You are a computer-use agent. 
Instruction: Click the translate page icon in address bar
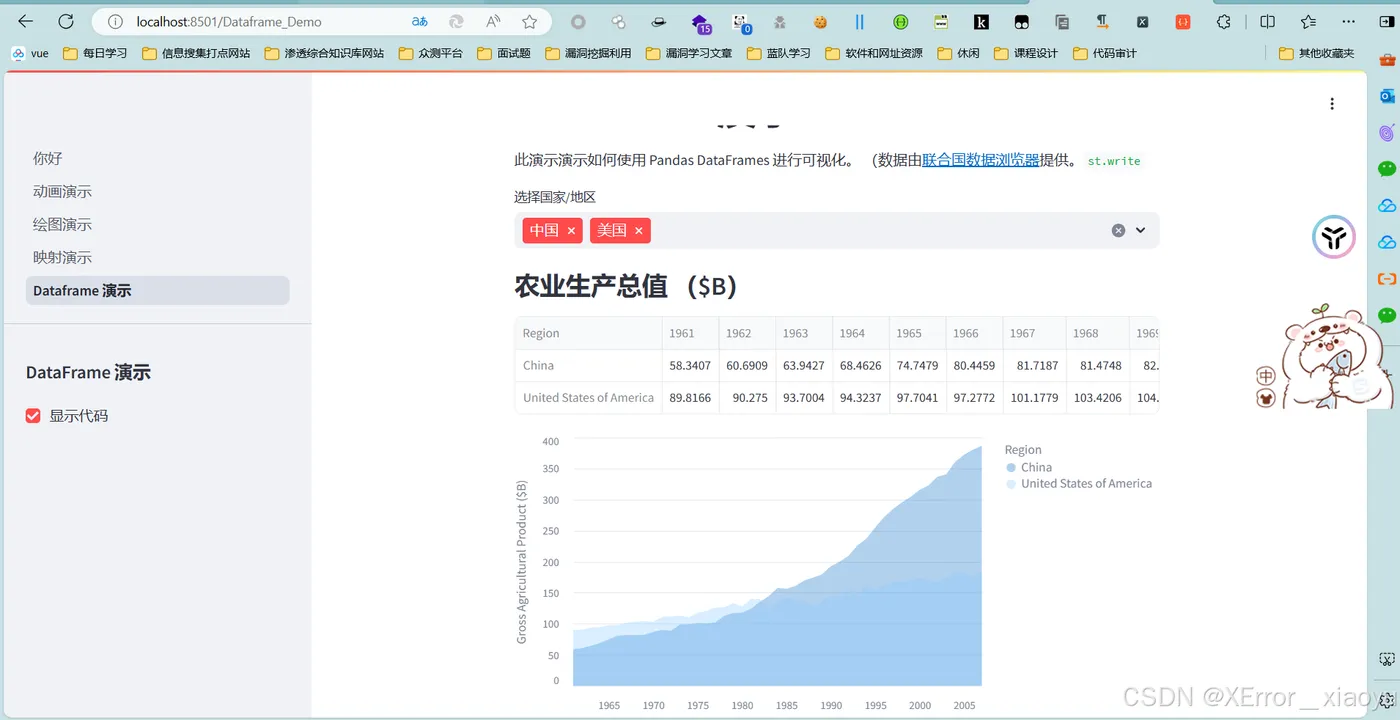pyautogui.click(x=420, y=21)
